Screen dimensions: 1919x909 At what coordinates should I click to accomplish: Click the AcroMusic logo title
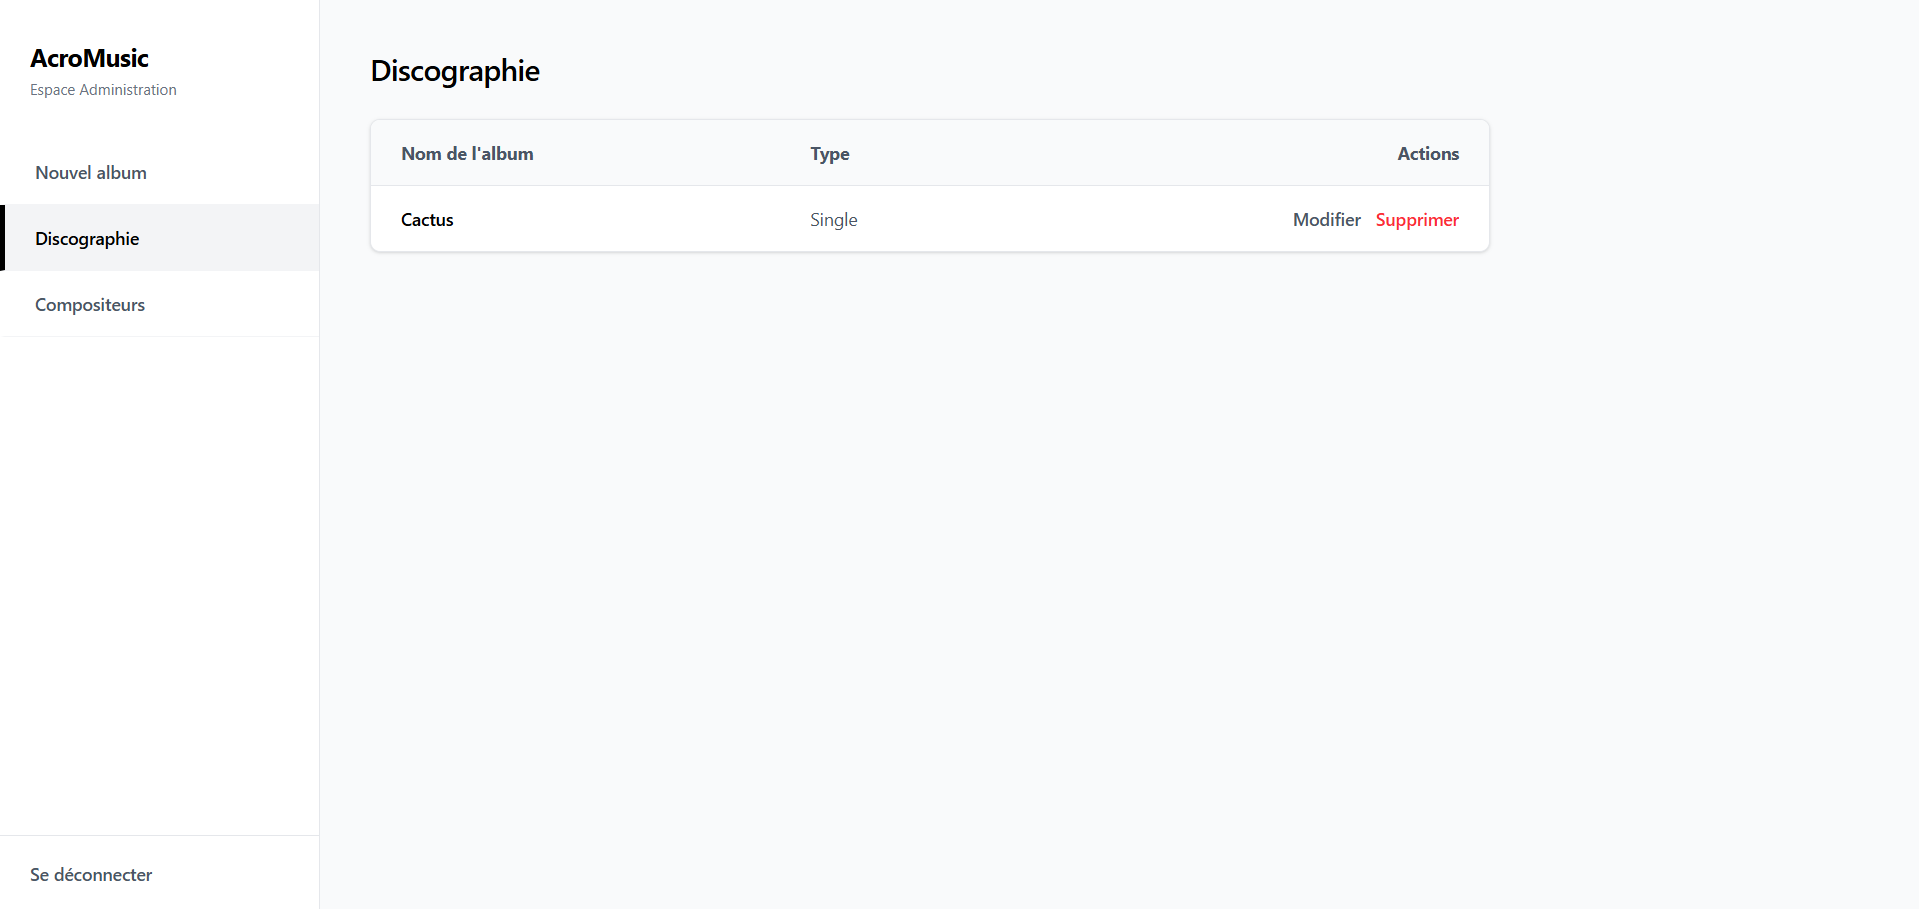click(89, 59)
